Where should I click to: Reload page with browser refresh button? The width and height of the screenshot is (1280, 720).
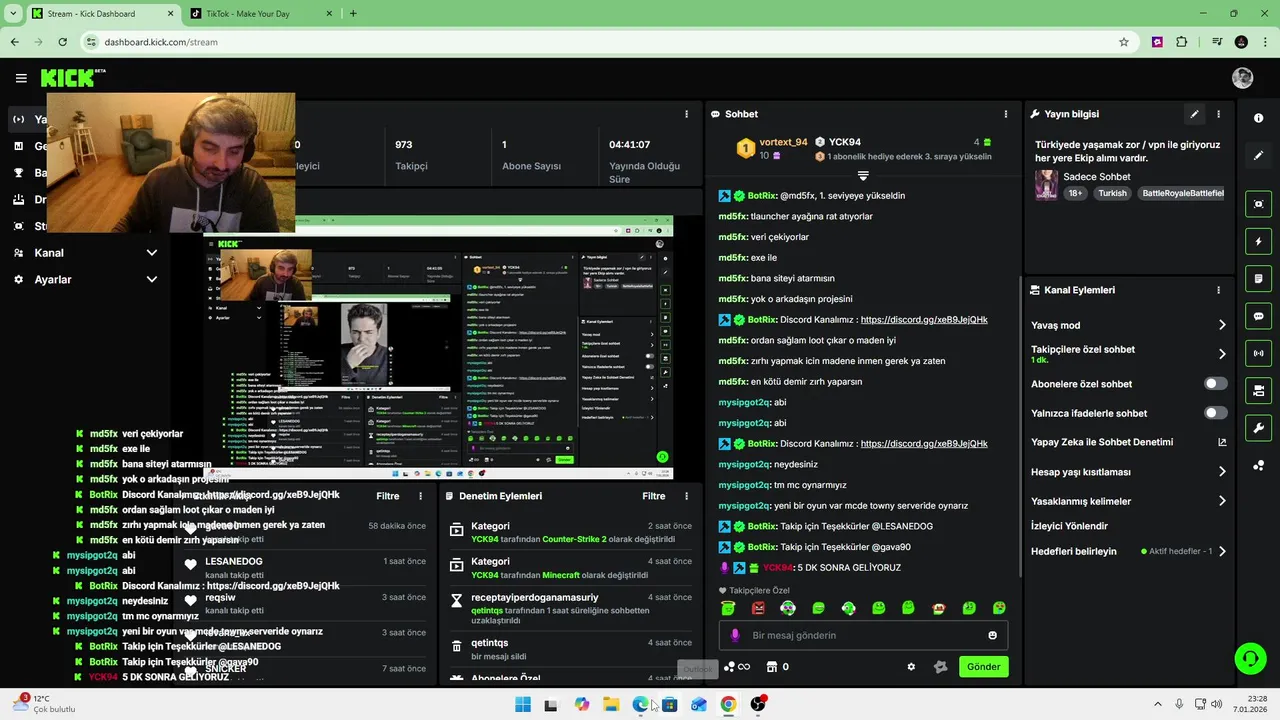tap(62, 42)
